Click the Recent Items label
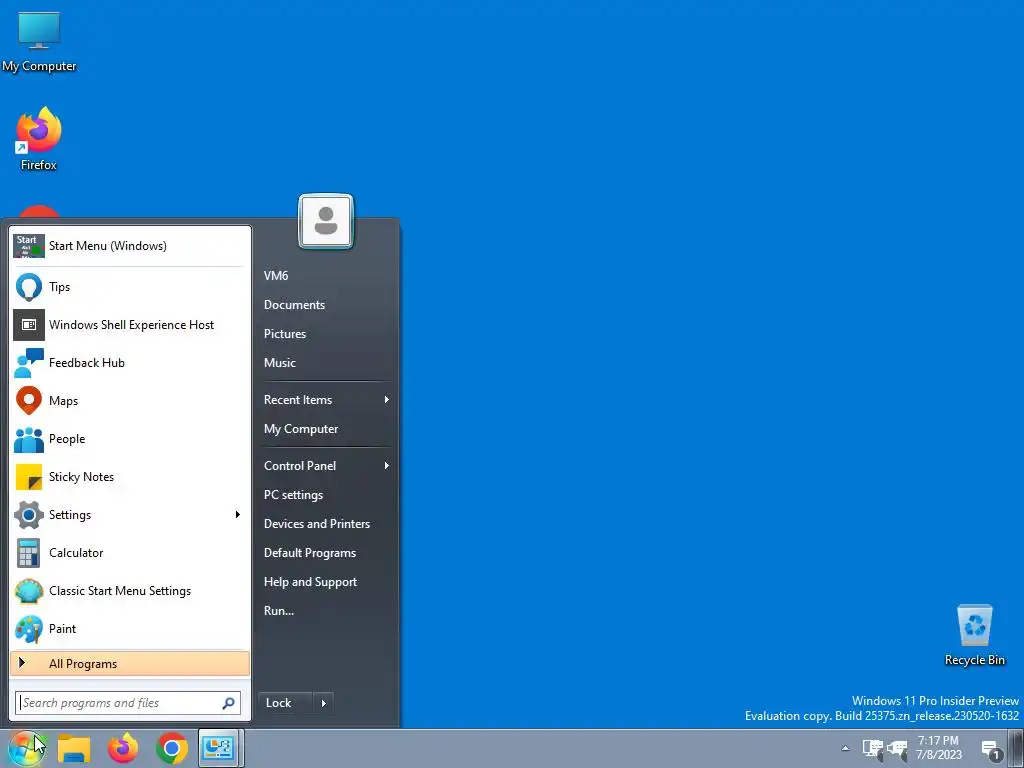Screen dimensions: 1024x768 pos(298,400)
